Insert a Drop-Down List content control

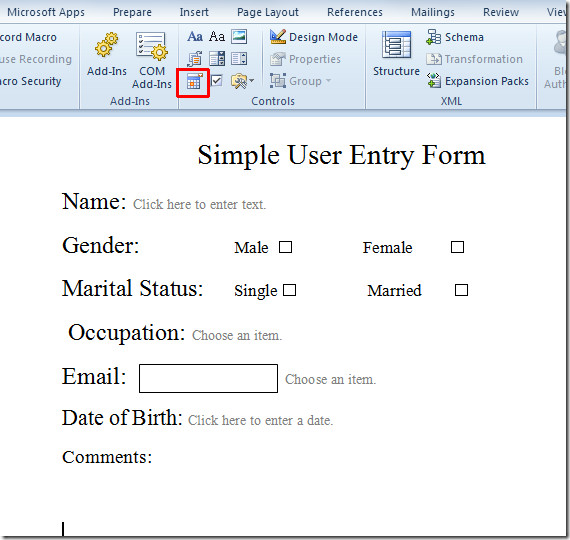click(x=239, y=59)
